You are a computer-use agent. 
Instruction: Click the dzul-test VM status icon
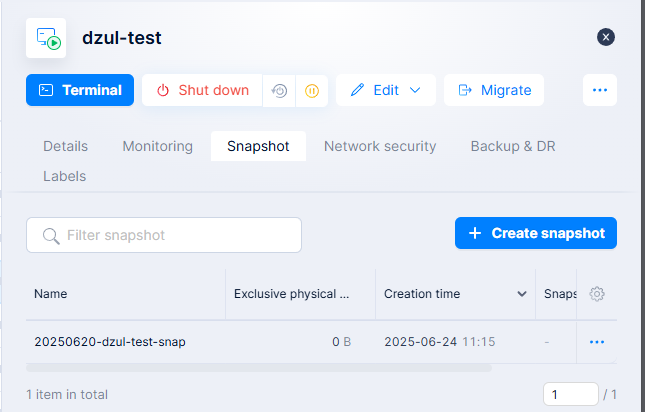pyautogui.click(x=46, y=38)
